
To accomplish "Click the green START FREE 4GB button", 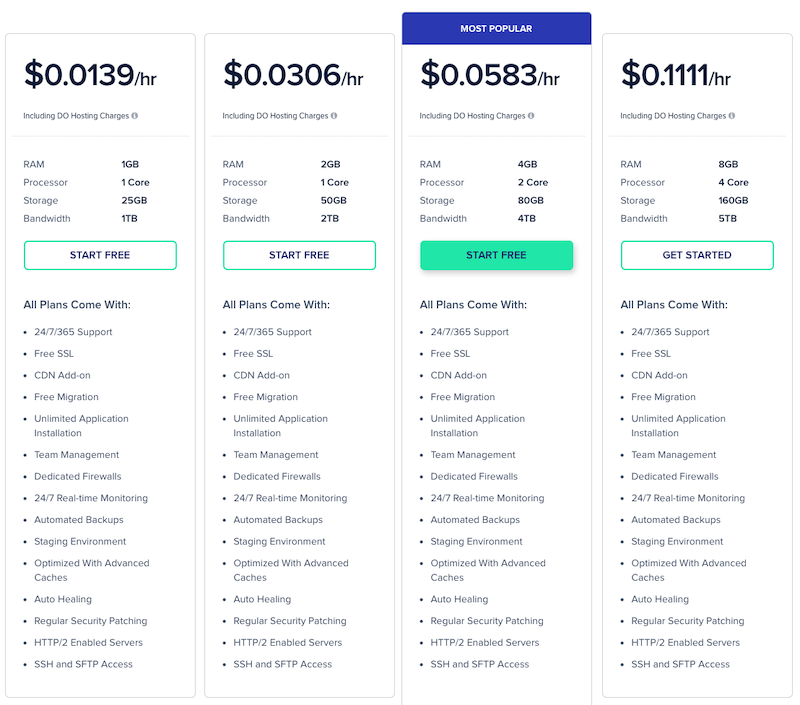I will [x=496, y=255].
